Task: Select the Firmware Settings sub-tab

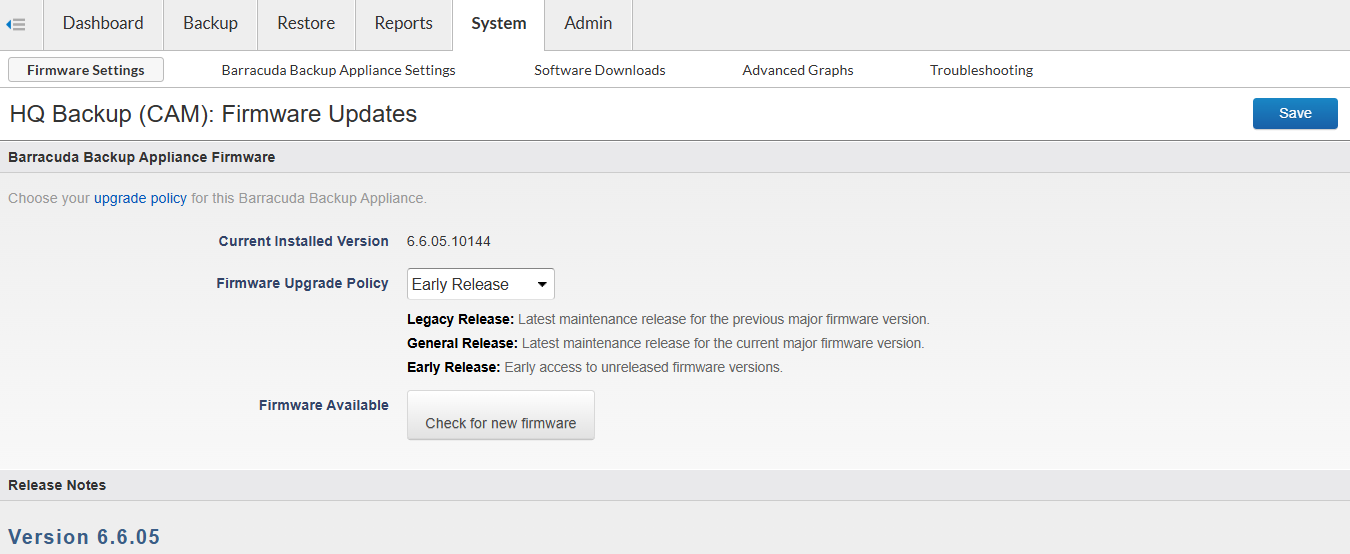Action: click(x=86, y=70)
